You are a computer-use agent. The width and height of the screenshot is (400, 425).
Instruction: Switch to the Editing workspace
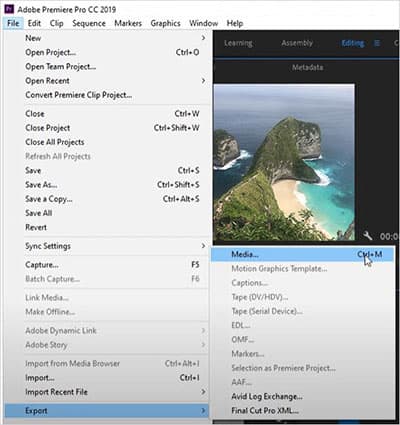[x=353, y=43]
